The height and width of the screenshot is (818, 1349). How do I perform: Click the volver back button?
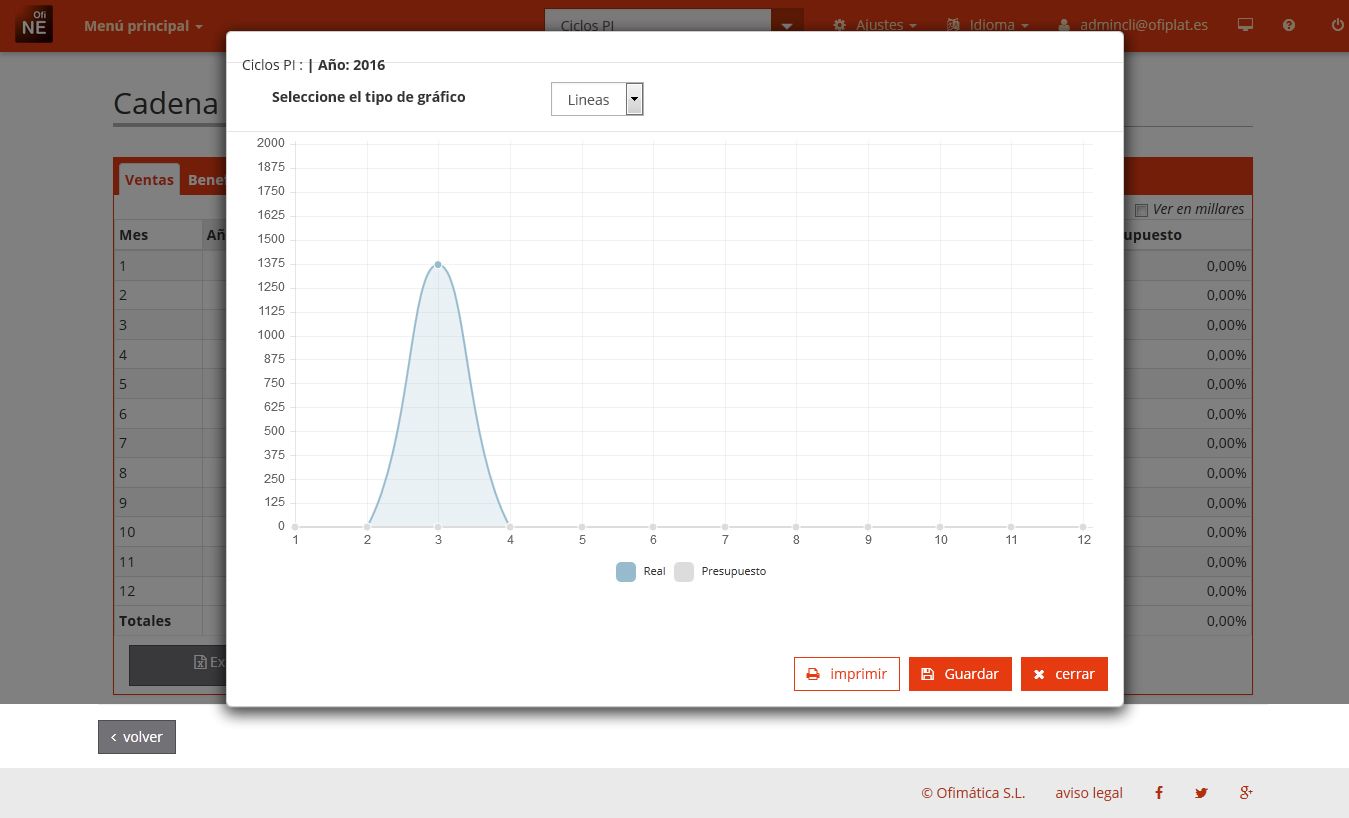(x=137, y=737)
